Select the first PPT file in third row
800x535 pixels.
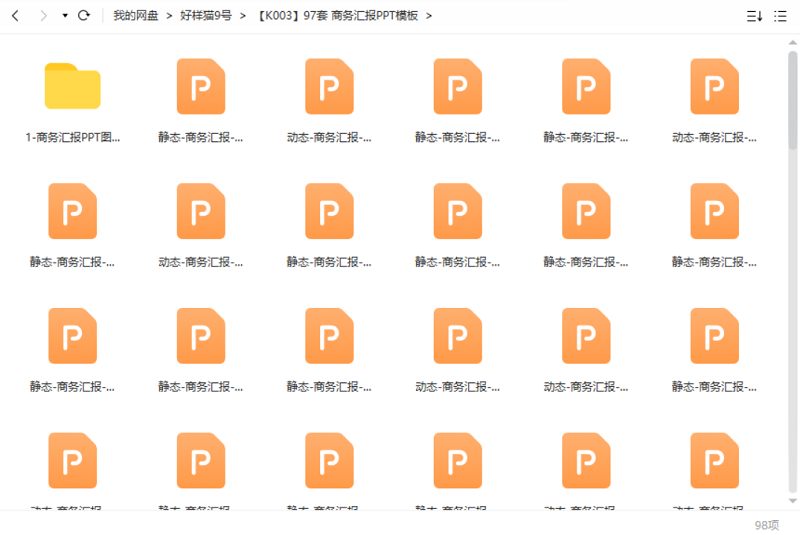[72, 336]
